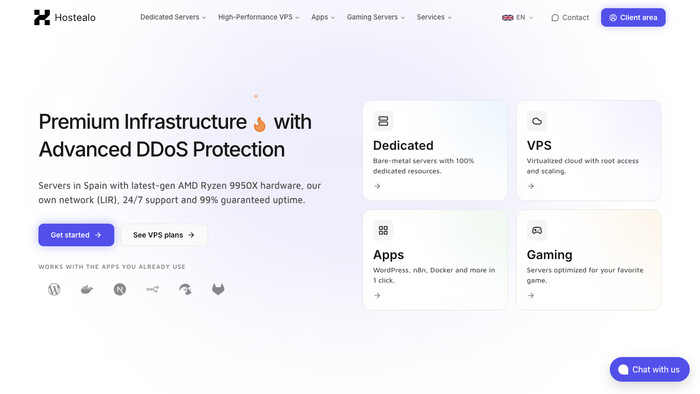Open the Client area
The height and width of the screenshot is (394, 700).
[x=633, y=17]
